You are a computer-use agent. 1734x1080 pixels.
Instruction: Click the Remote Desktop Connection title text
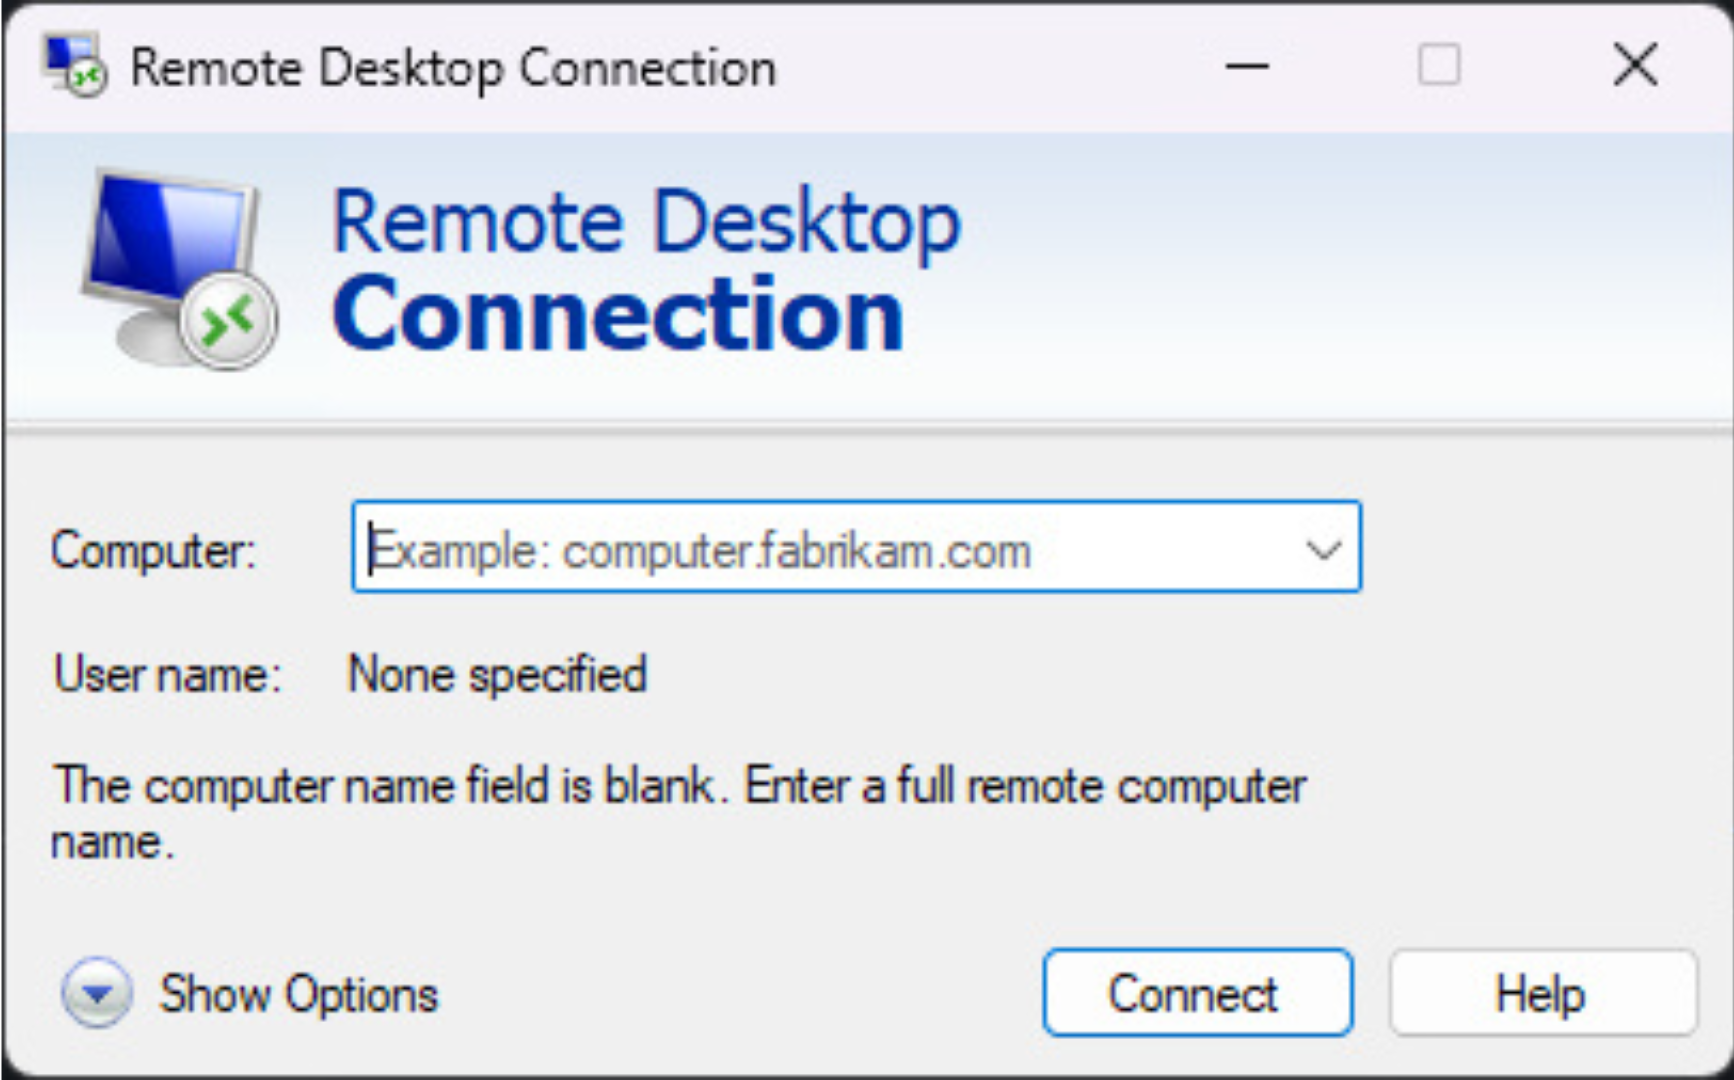click(x=450, y=66)
